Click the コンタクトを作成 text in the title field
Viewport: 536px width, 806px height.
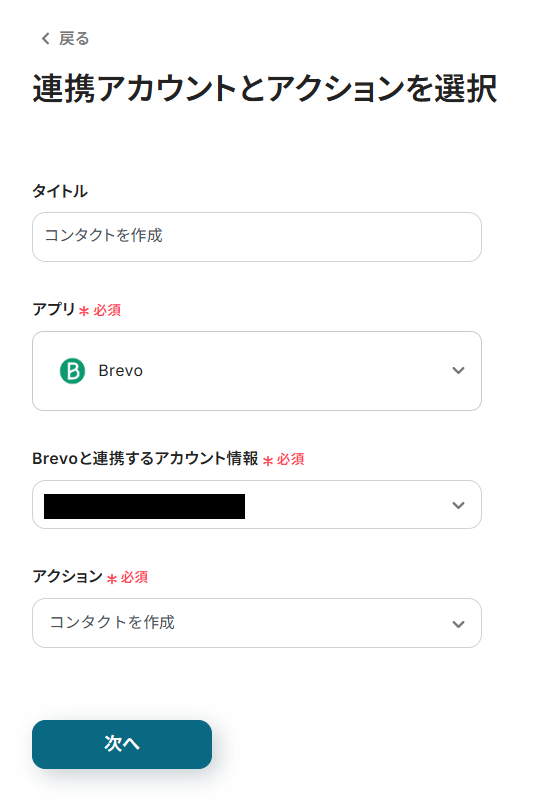pos(104,235)
